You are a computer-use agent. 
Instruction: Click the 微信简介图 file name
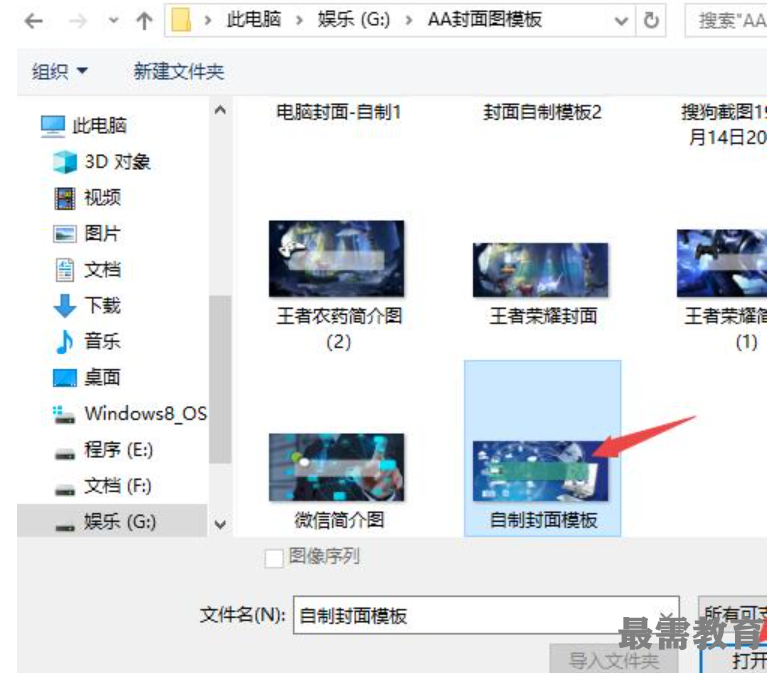click(x=339, y=519)
